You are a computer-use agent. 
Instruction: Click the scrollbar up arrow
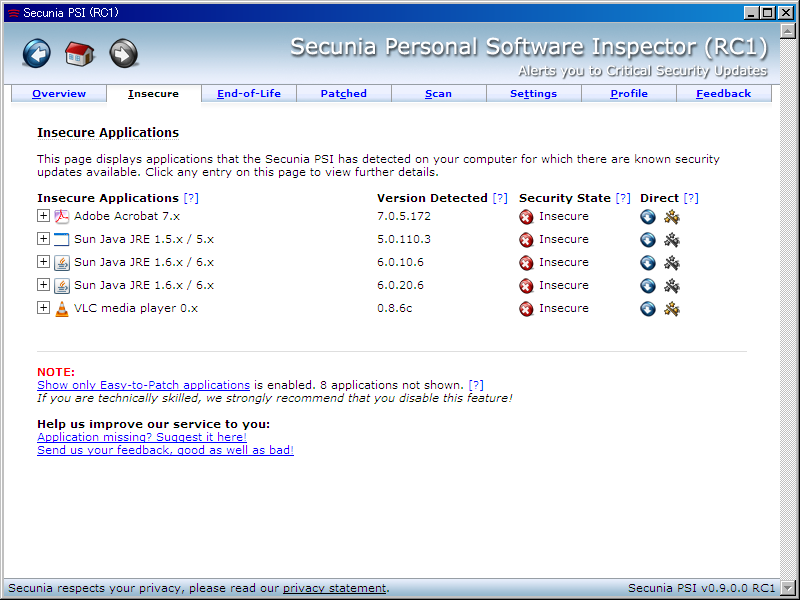pyautogui.click(x=788, y=32)
